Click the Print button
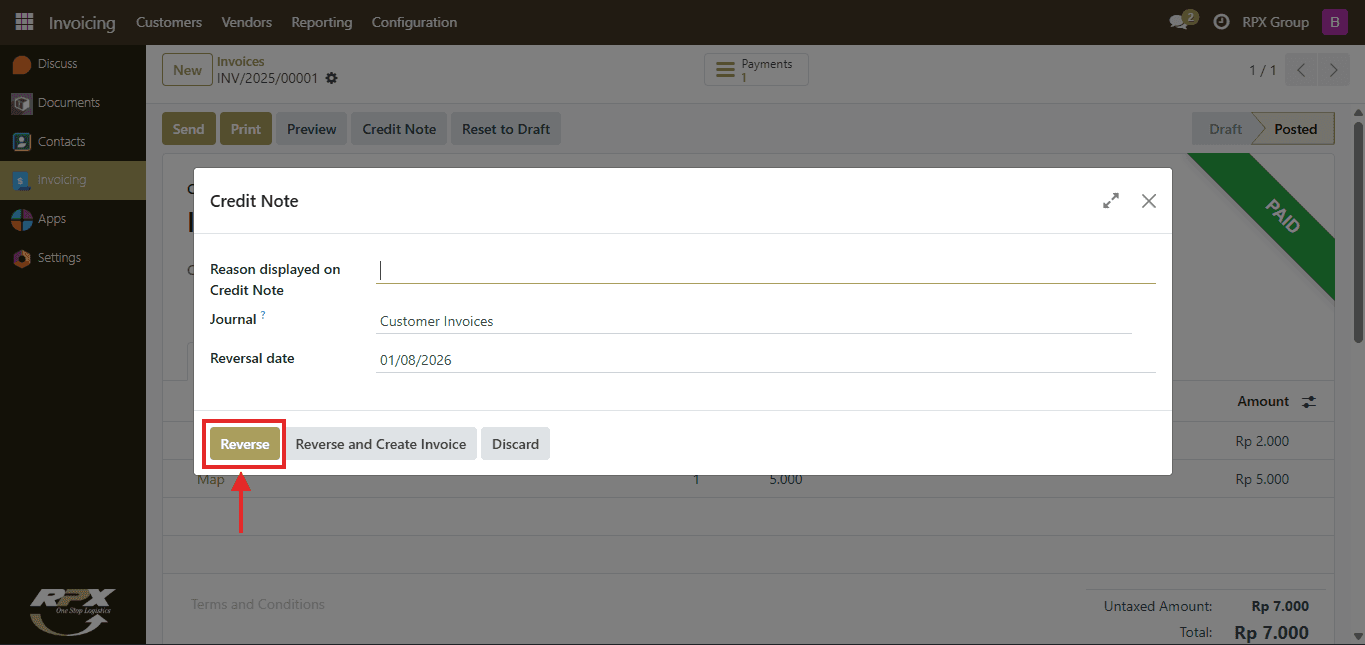 point(246,129)
